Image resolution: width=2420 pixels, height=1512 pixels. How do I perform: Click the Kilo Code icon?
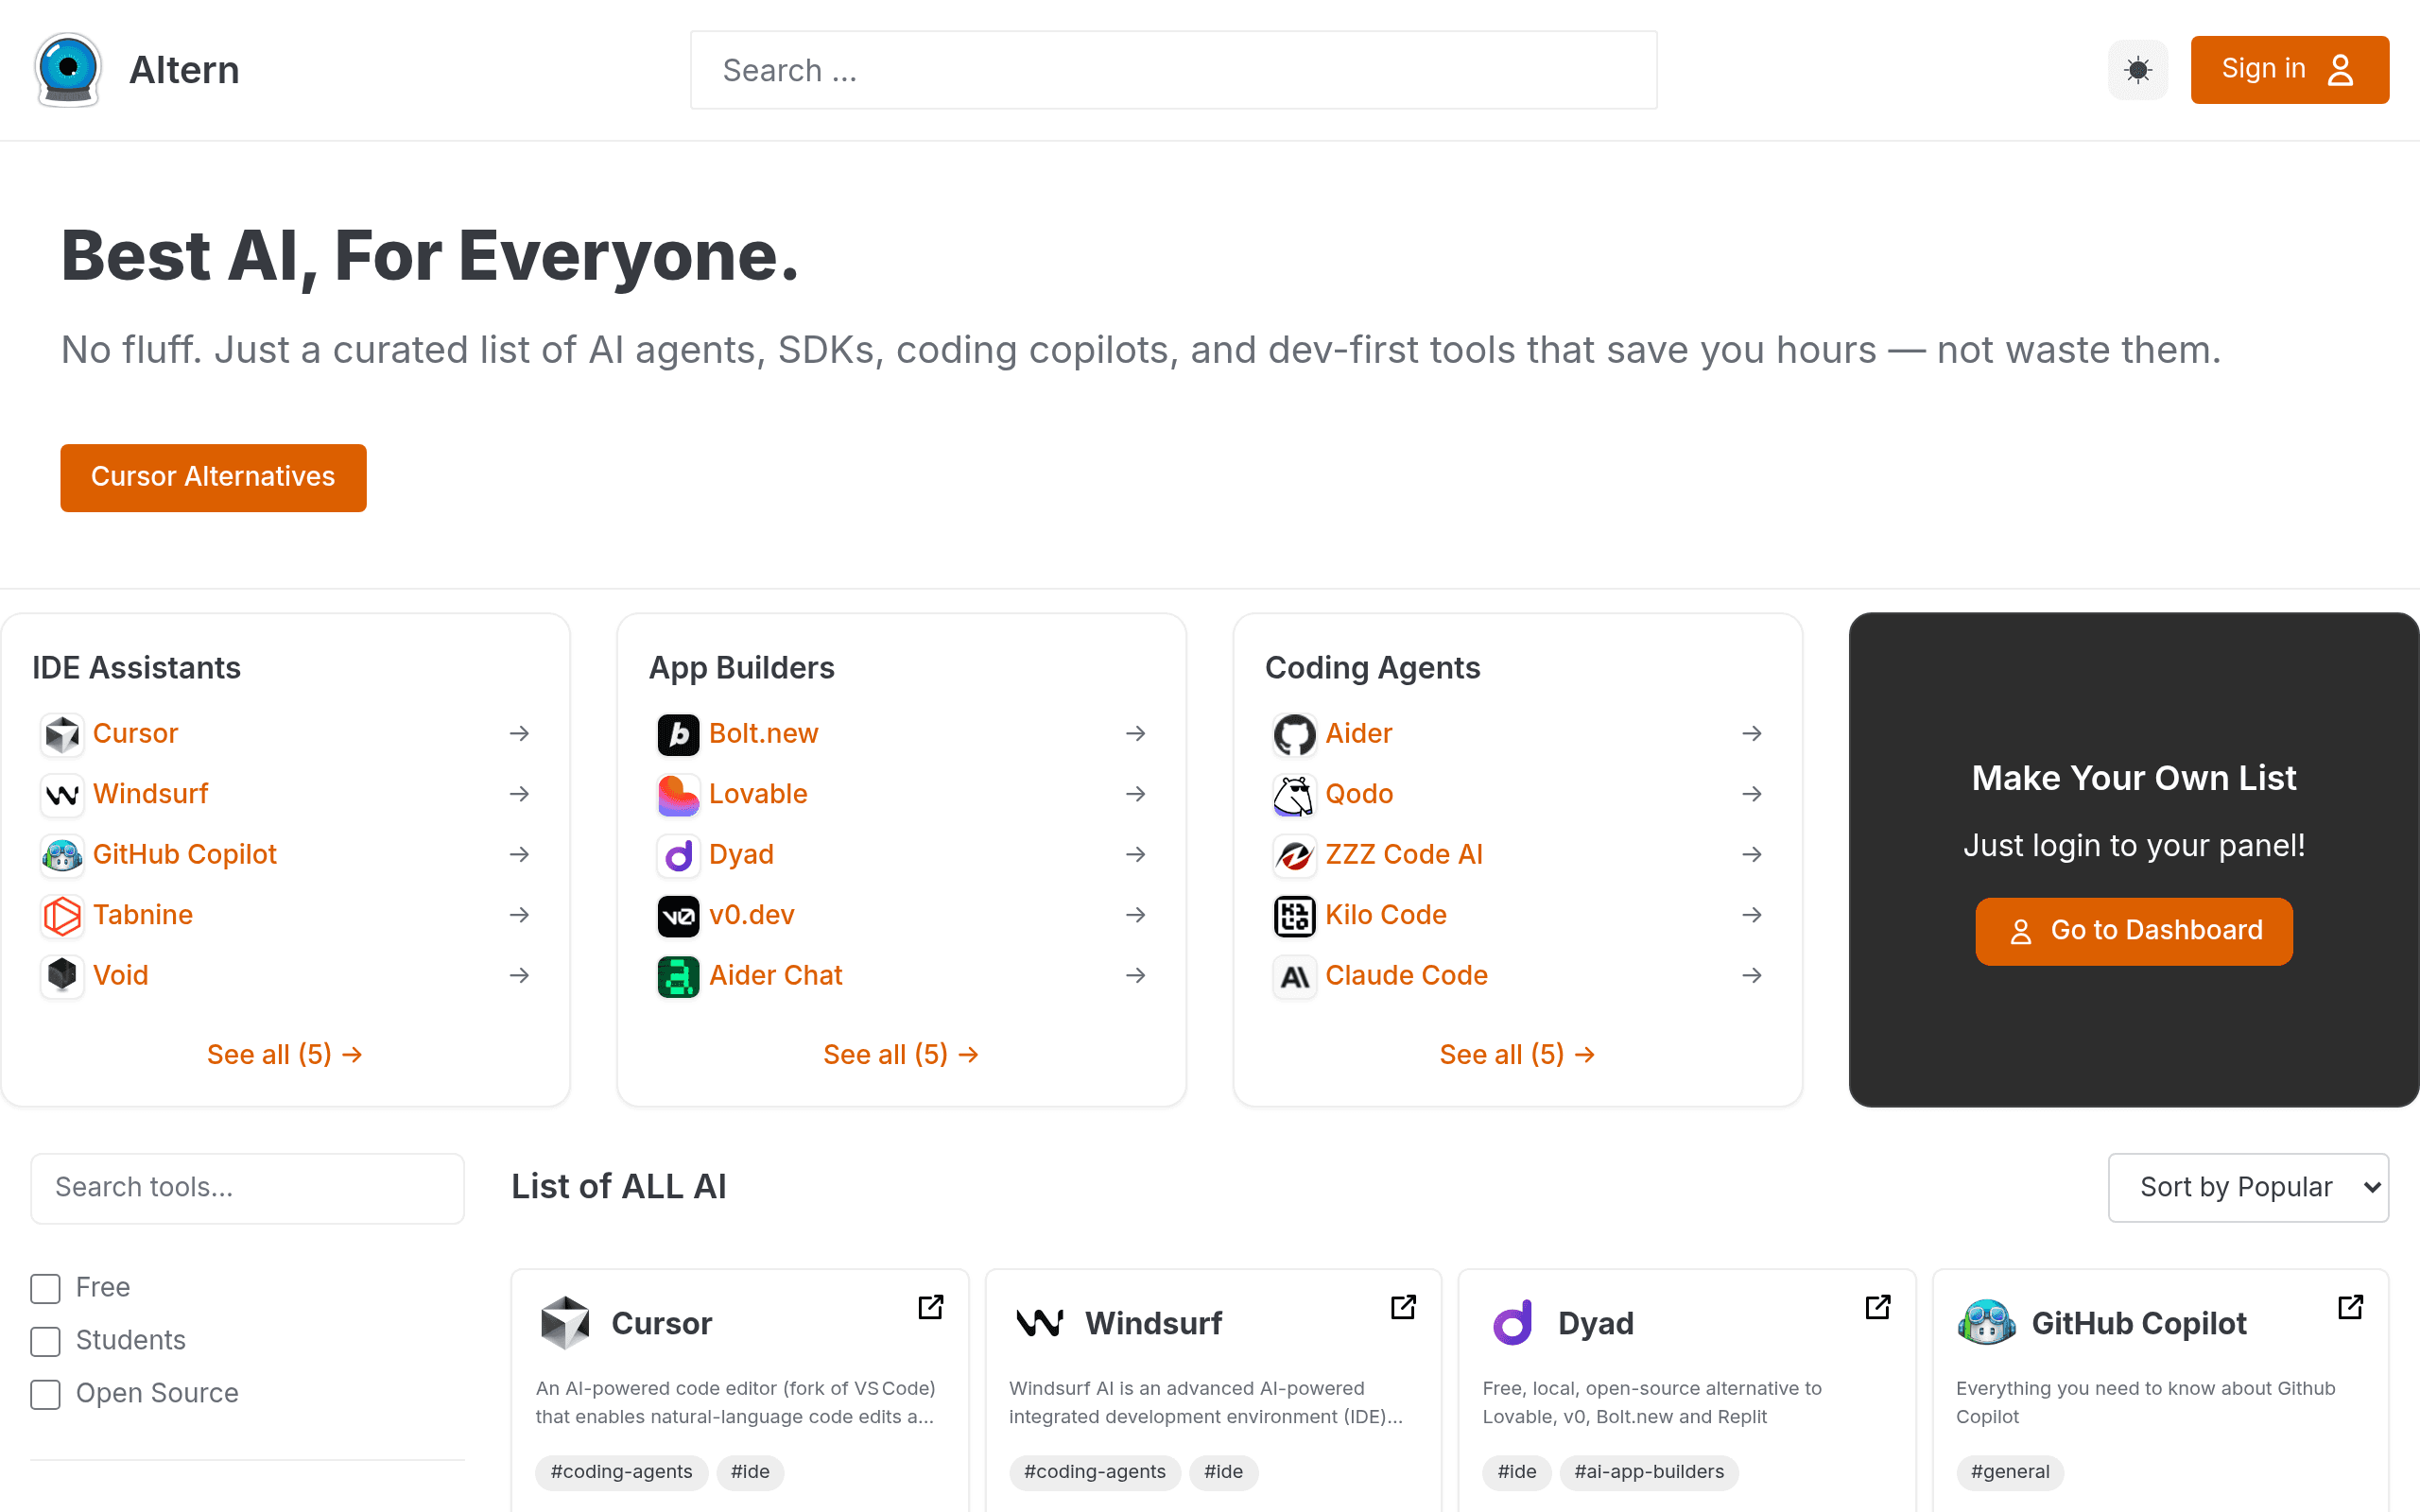tap(1294, 916)
